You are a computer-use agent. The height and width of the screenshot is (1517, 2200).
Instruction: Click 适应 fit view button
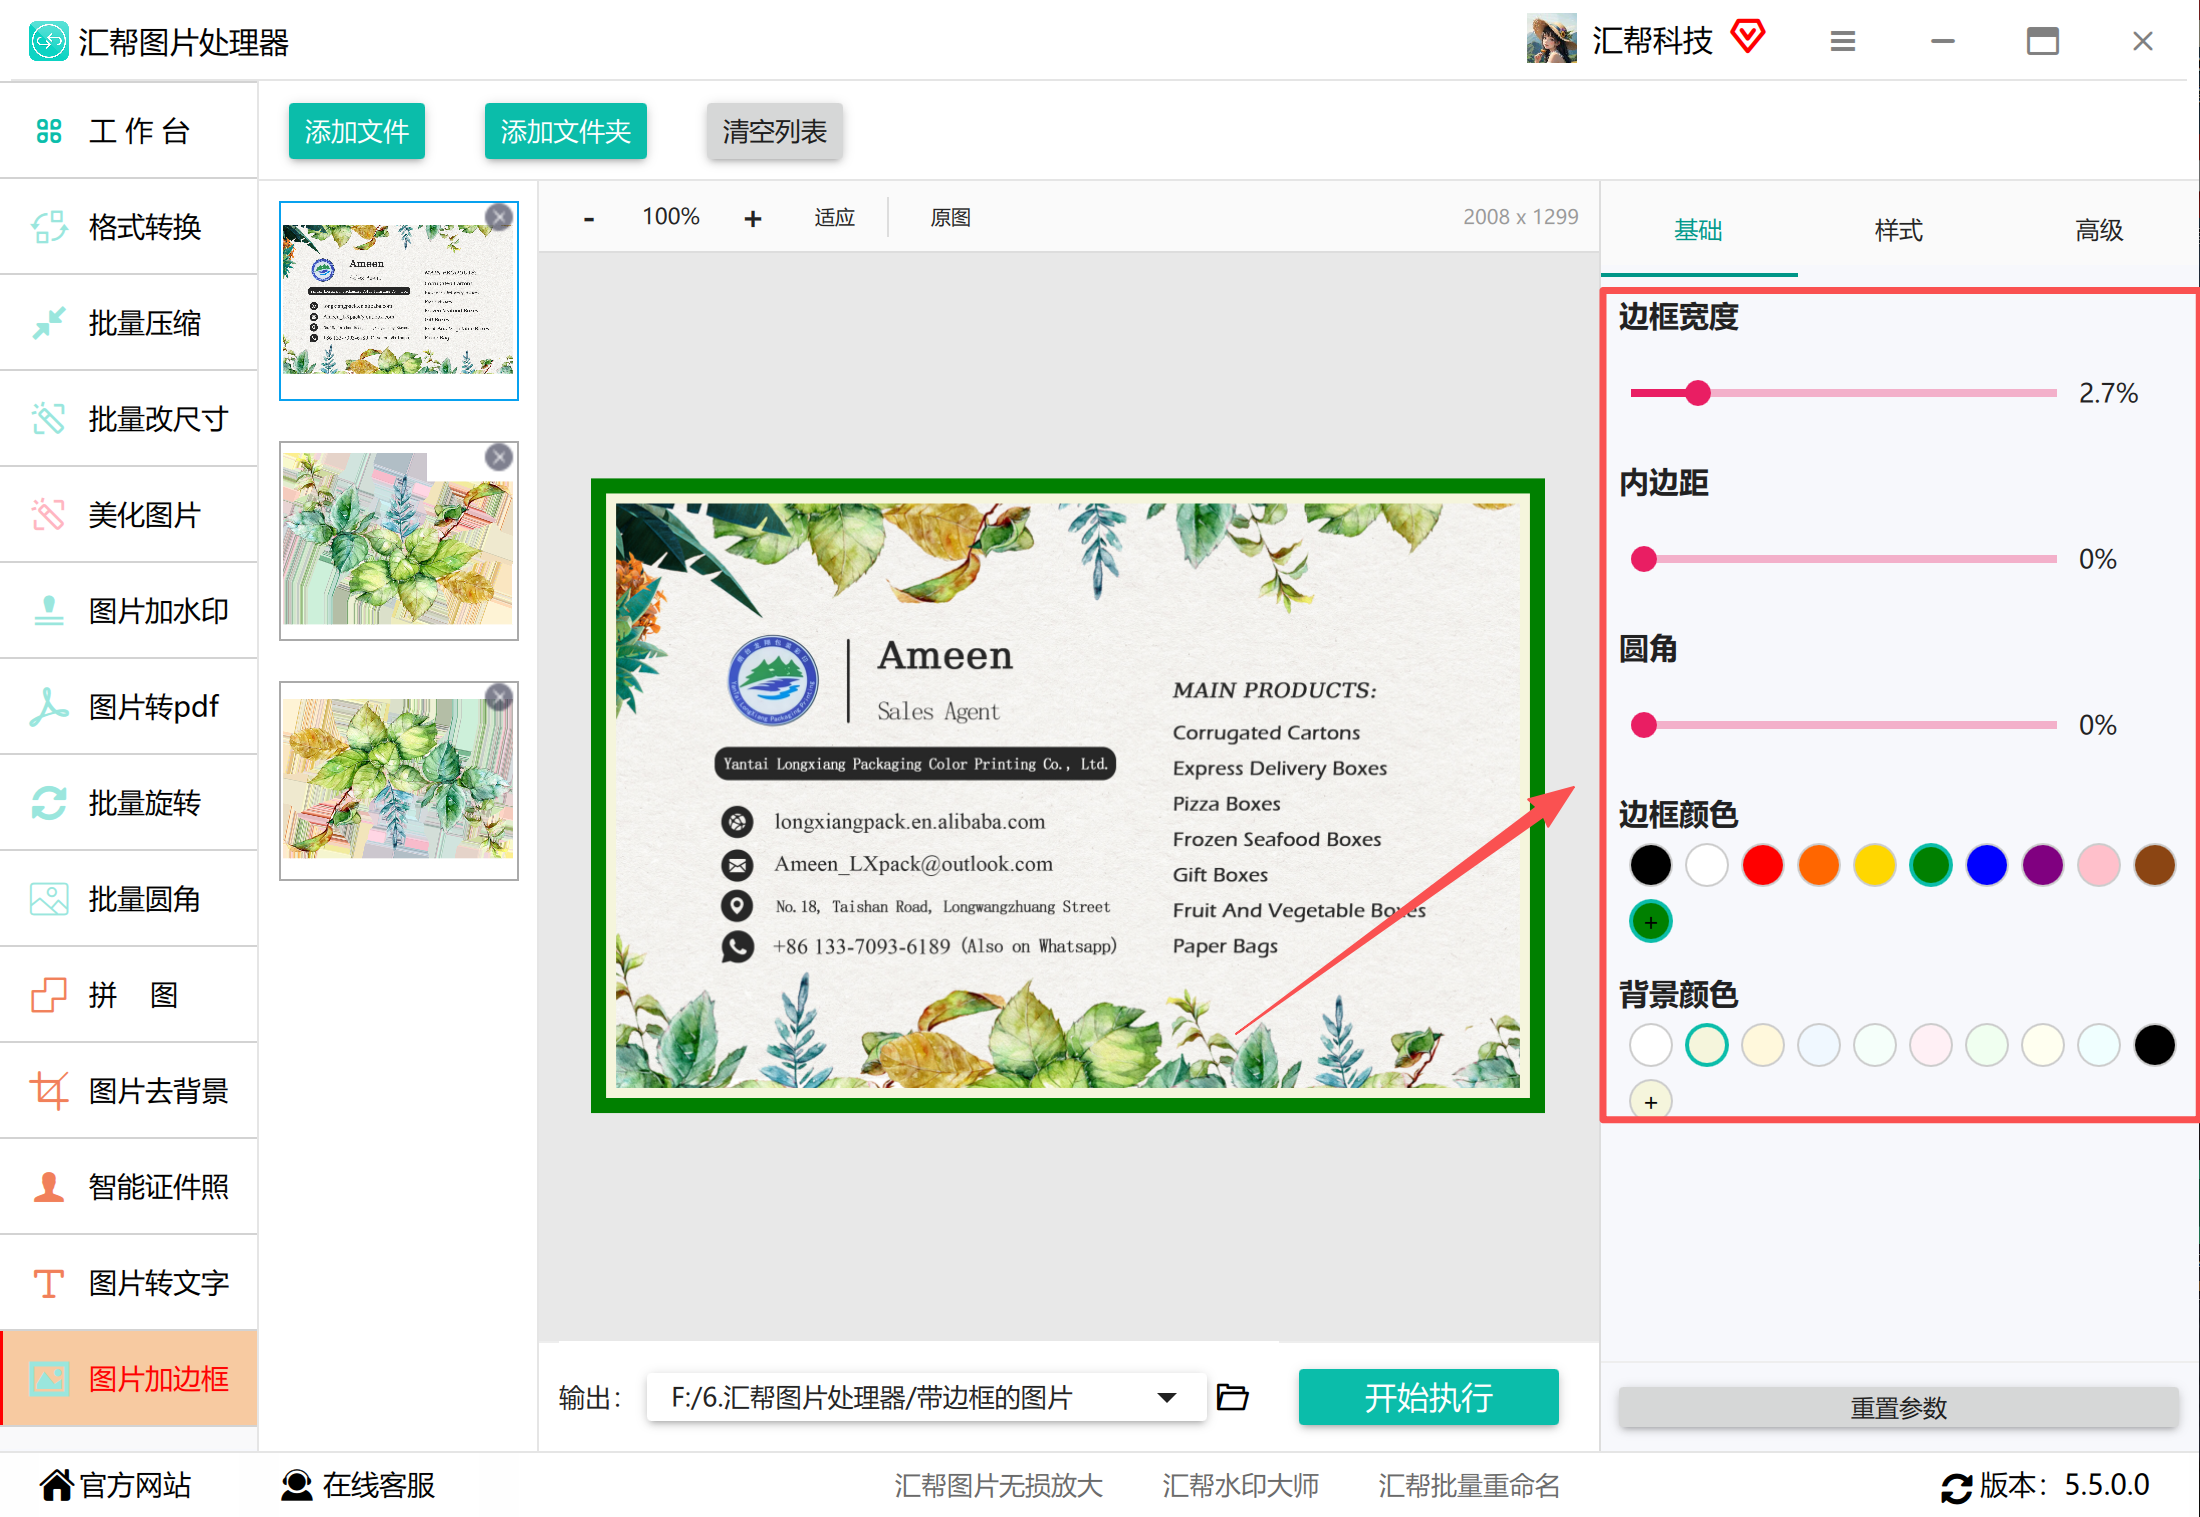tap(834, 217)
